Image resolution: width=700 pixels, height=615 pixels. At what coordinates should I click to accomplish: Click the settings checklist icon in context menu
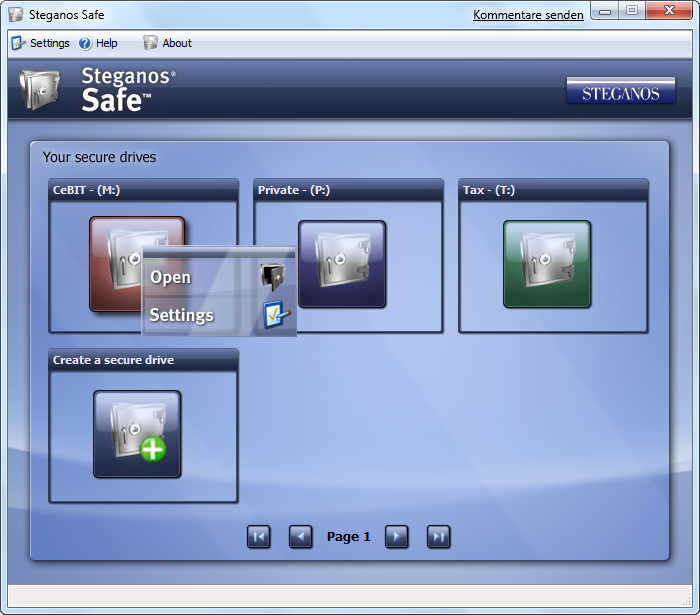pos(277,315)
